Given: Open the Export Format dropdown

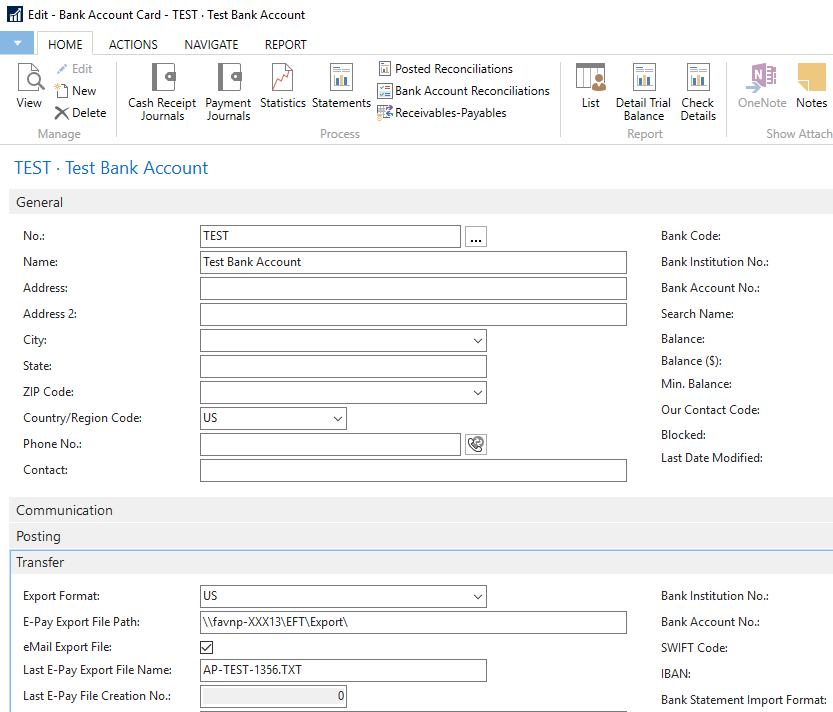Looking at the screenshot, I should (x=476, y=597).
